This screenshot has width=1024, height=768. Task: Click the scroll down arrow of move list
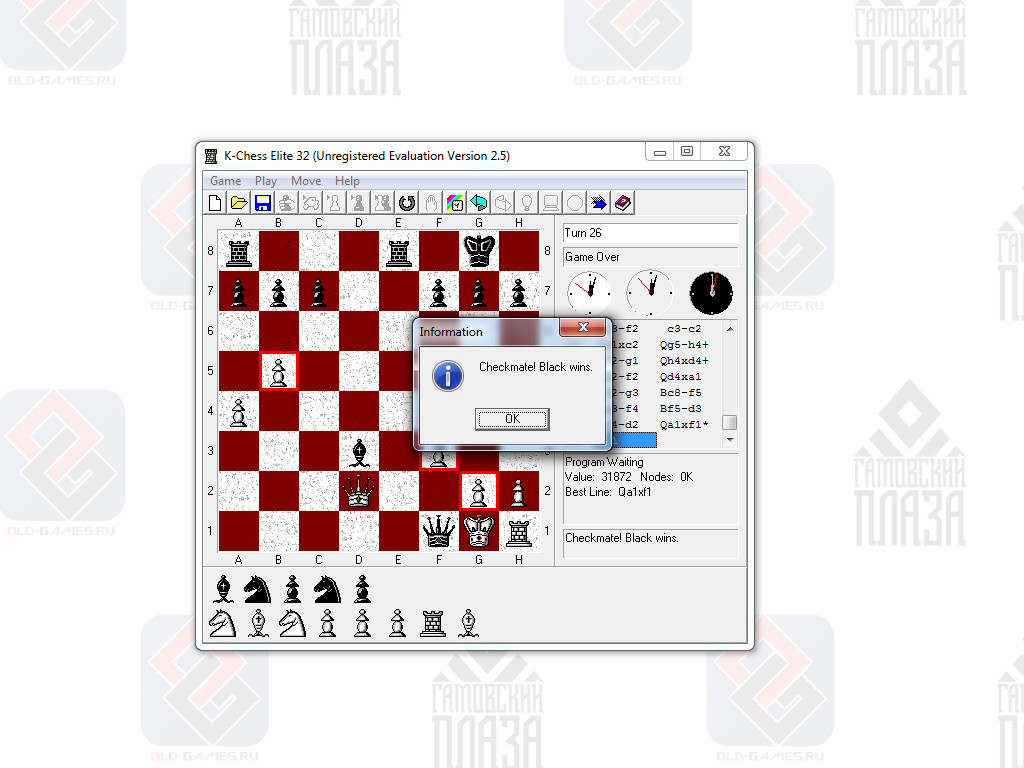point(730,440)
